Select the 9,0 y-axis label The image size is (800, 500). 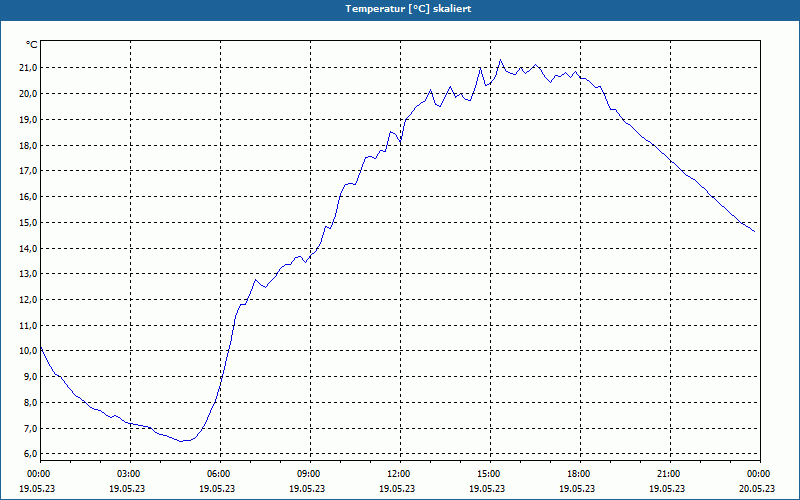click(x=30, y=377)
